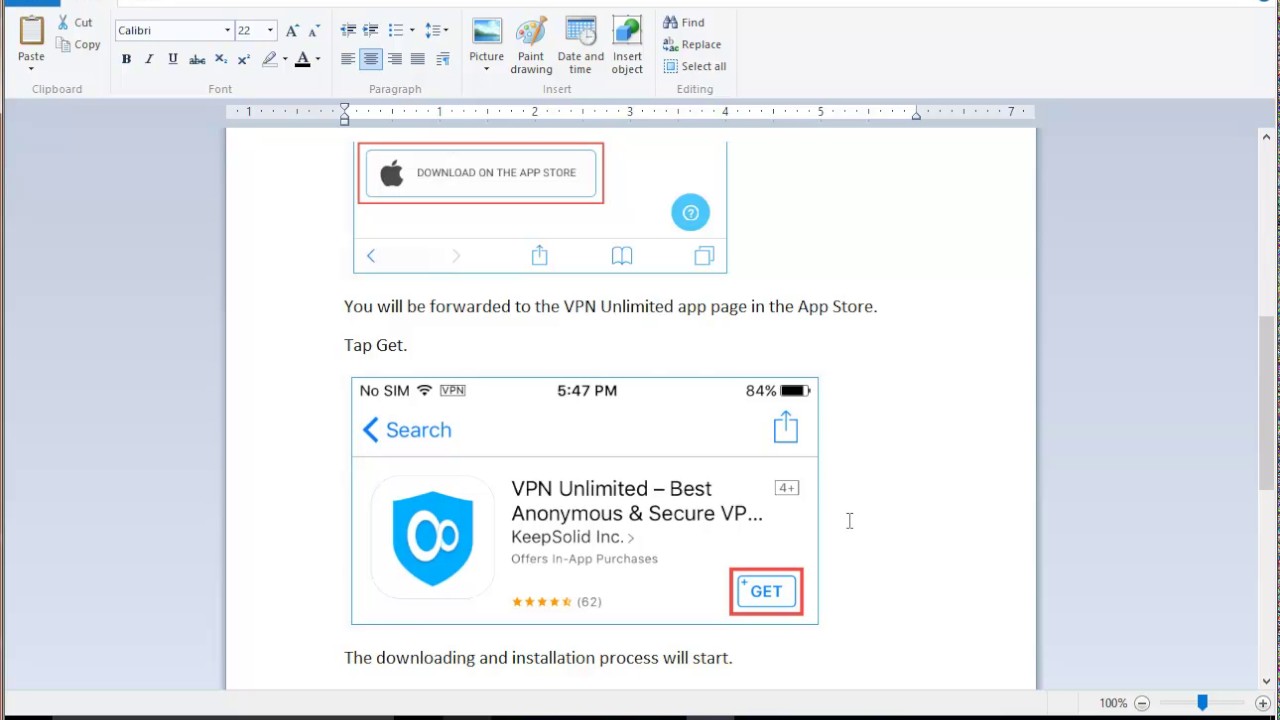The width and height of the screenshot is (1280, 720).
Task: Click the line starting "You will be forwarded"
Action: click(x=610, y=306)
